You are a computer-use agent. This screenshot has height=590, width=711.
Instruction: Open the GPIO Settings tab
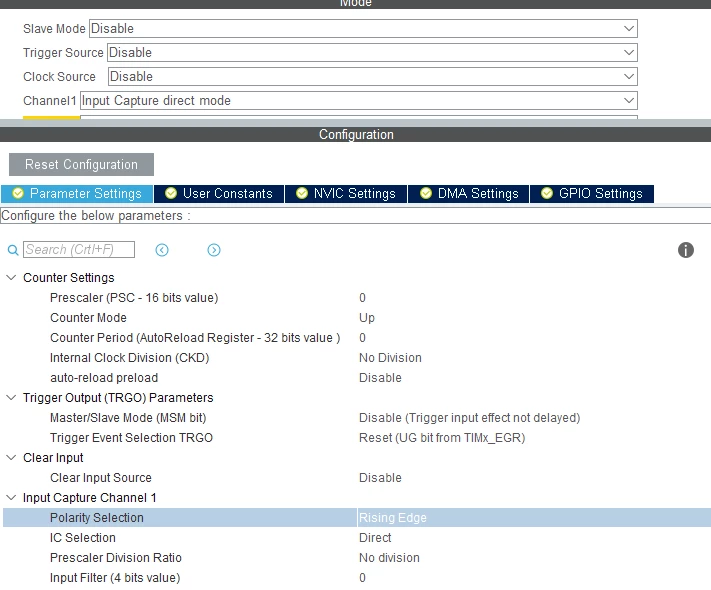592,194
